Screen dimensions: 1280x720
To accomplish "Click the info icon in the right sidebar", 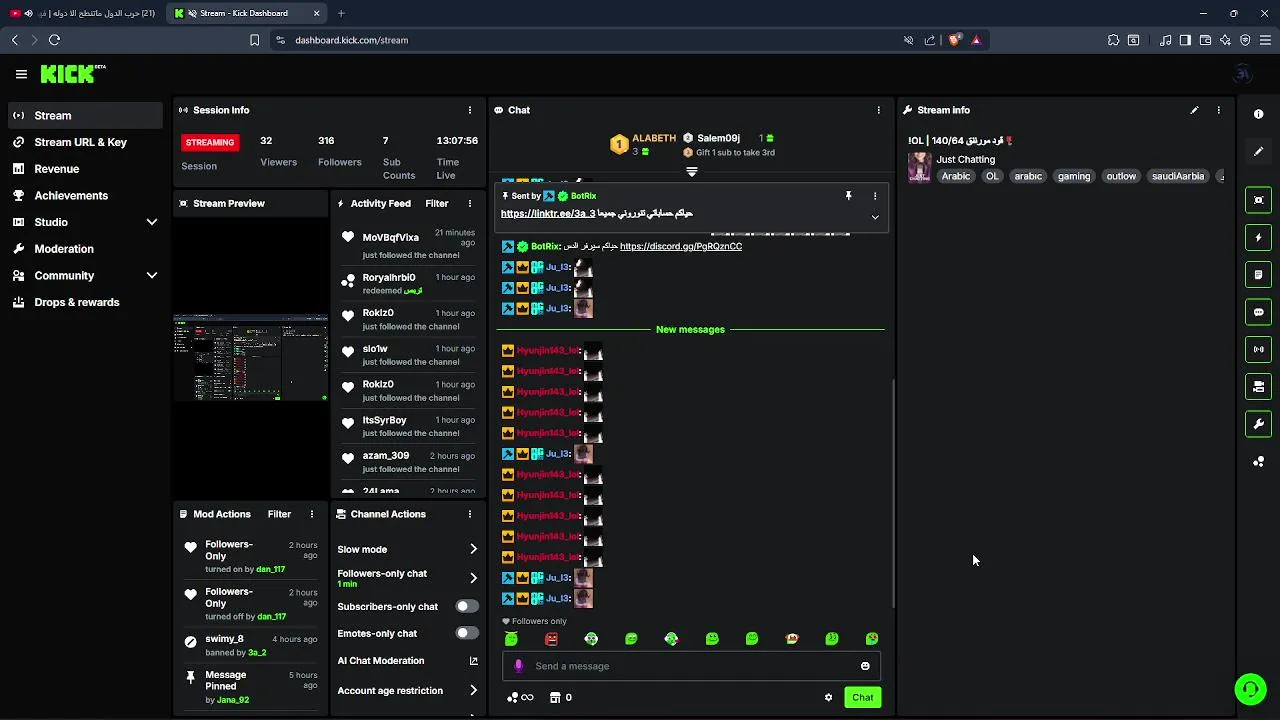I will [1259, 114].
